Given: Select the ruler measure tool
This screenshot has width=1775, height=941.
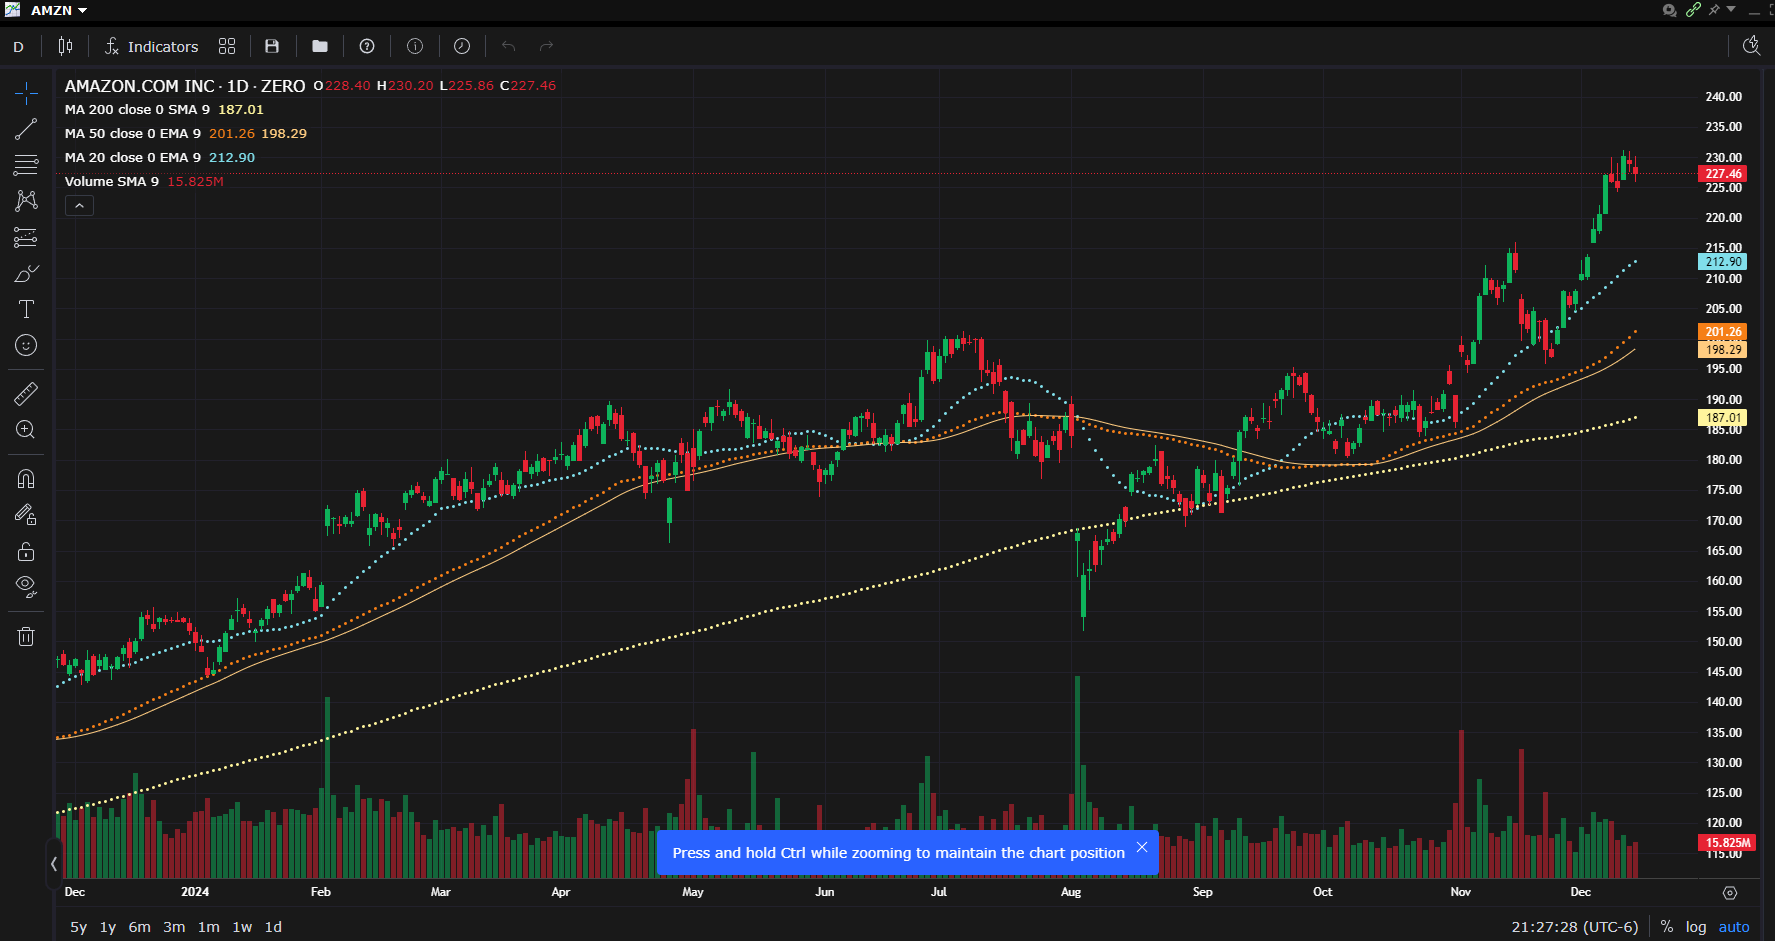Looking at the screenshot, I should click(26, 394).
